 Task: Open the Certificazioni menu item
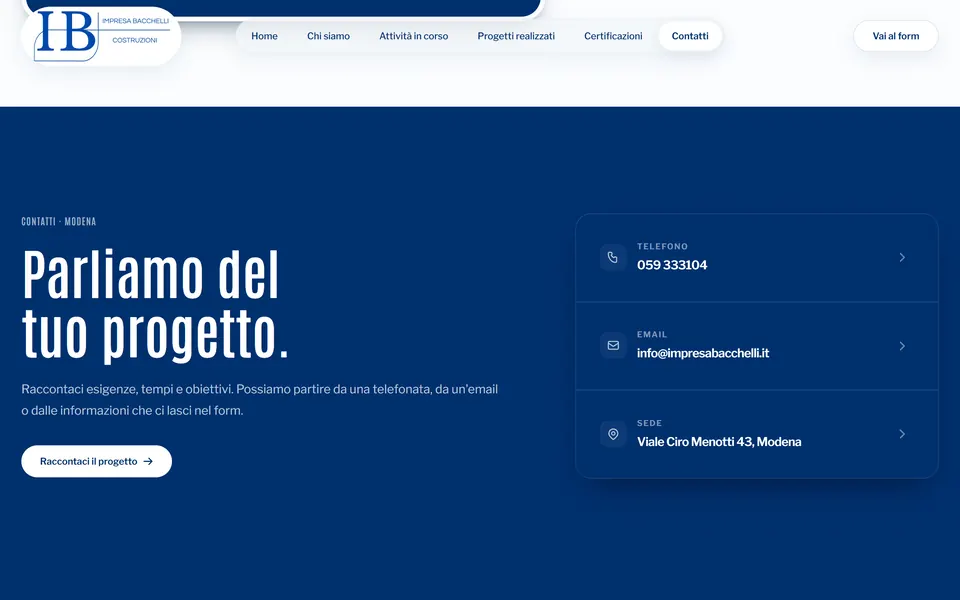tap(613, 36)
